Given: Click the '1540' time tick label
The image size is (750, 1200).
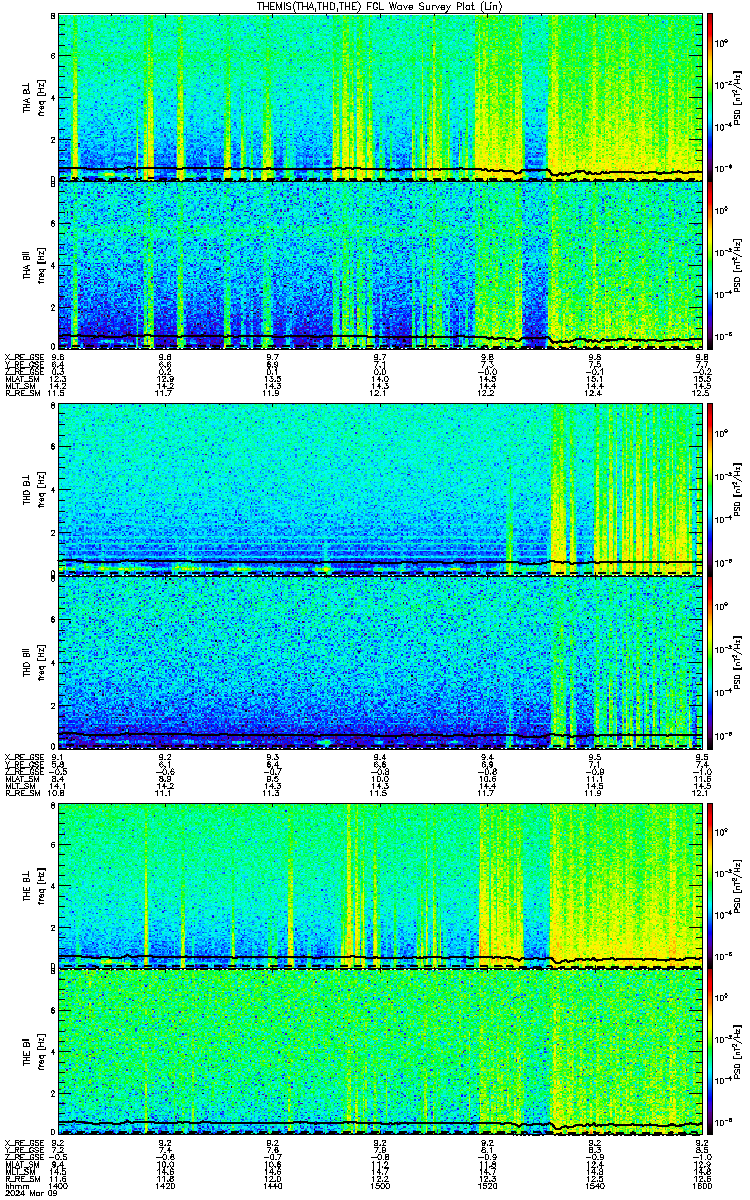Looking at the screenshot, I should tap(596, 1188).
